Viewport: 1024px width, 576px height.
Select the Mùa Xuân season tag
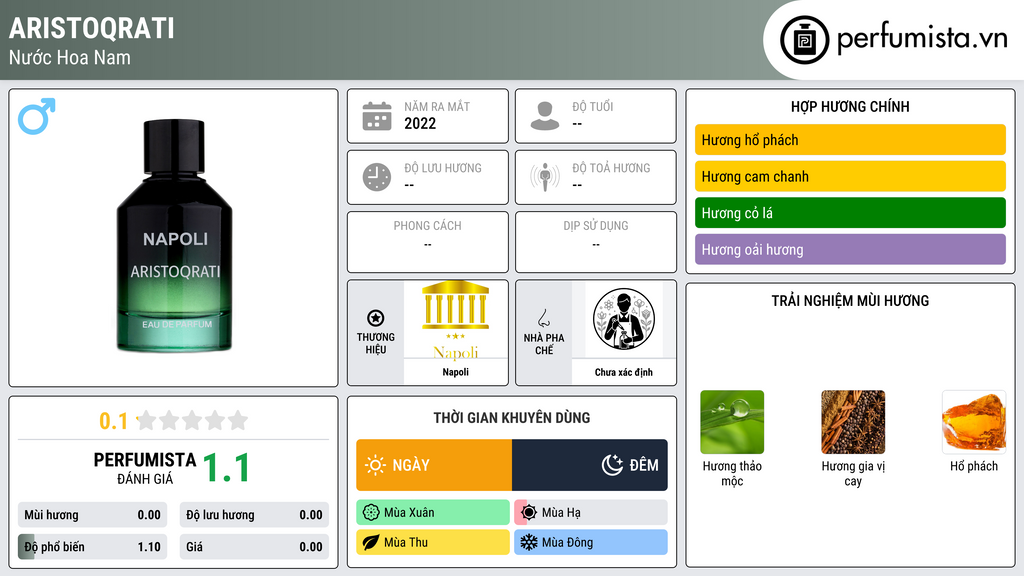pyautogui.click(x=433, y=513)
